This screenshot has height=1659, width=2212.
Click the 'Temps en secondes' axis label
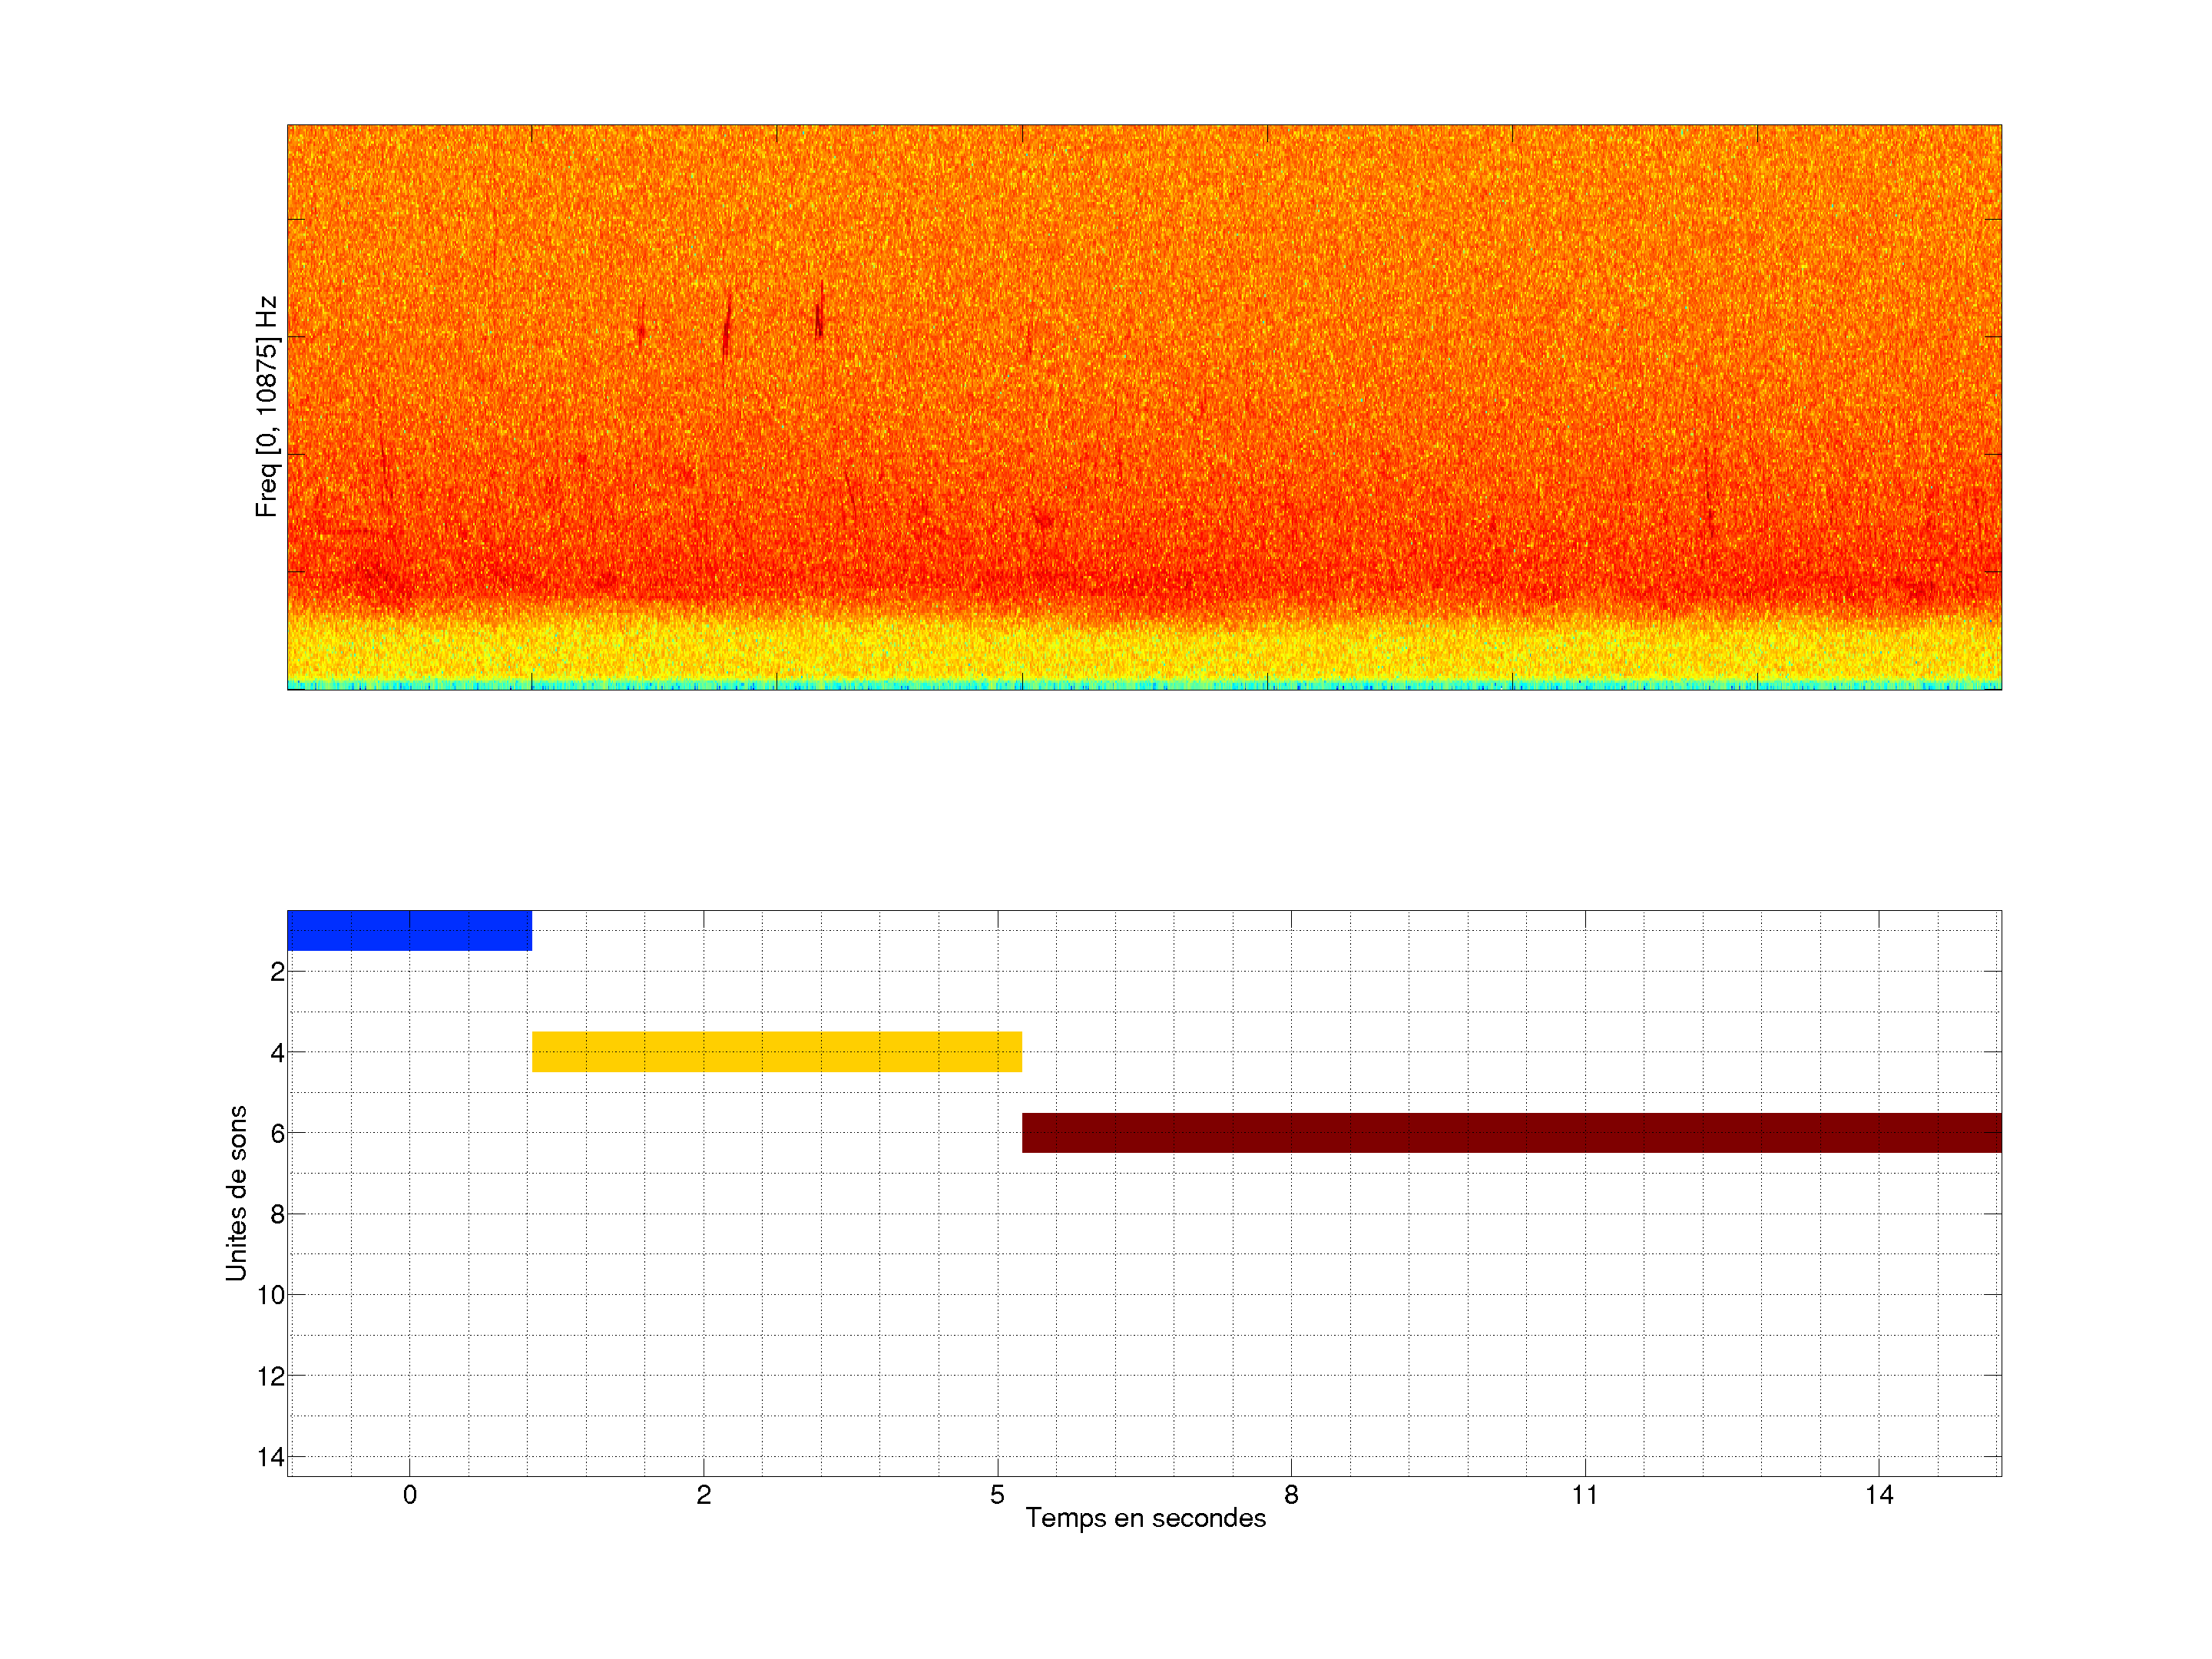coord(1145,1518)
